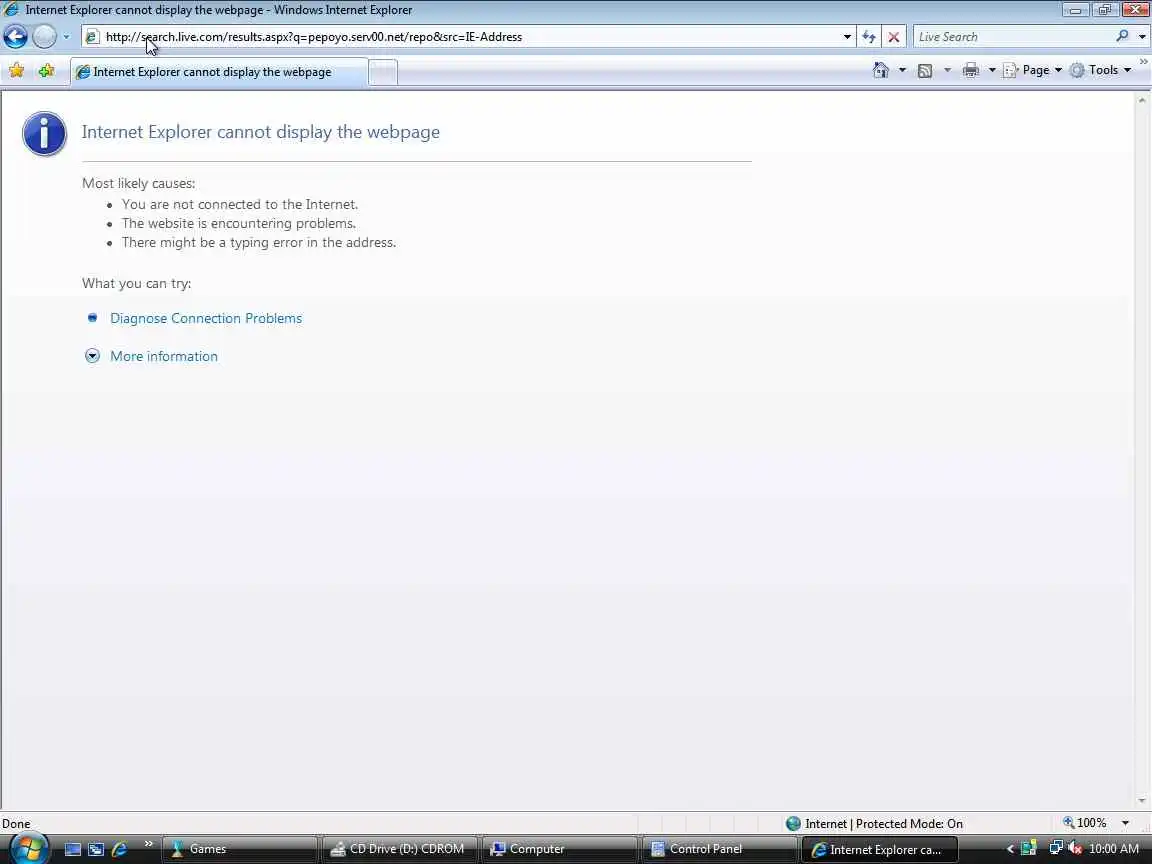Show hidden tray icons arrow
The width and height of the screenshot is (1152, 864).
click(1010, 849)
